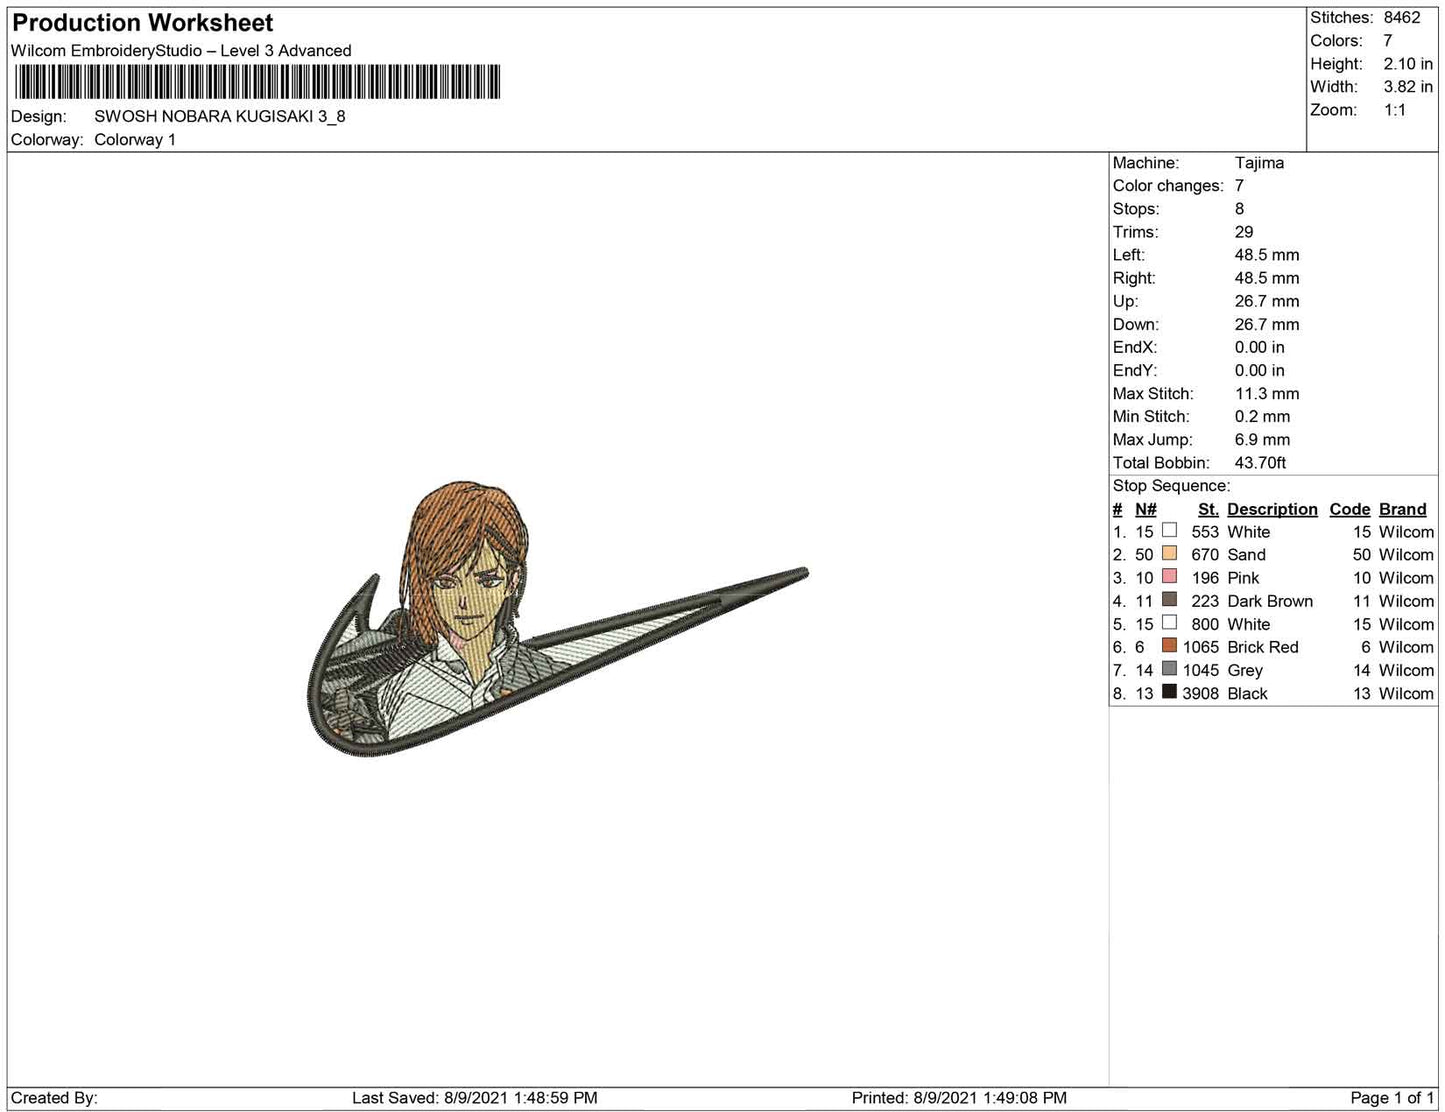Screen dimensions: 1445x1112
Task: Click the "Brand" column header
Action: point(1403,509)
